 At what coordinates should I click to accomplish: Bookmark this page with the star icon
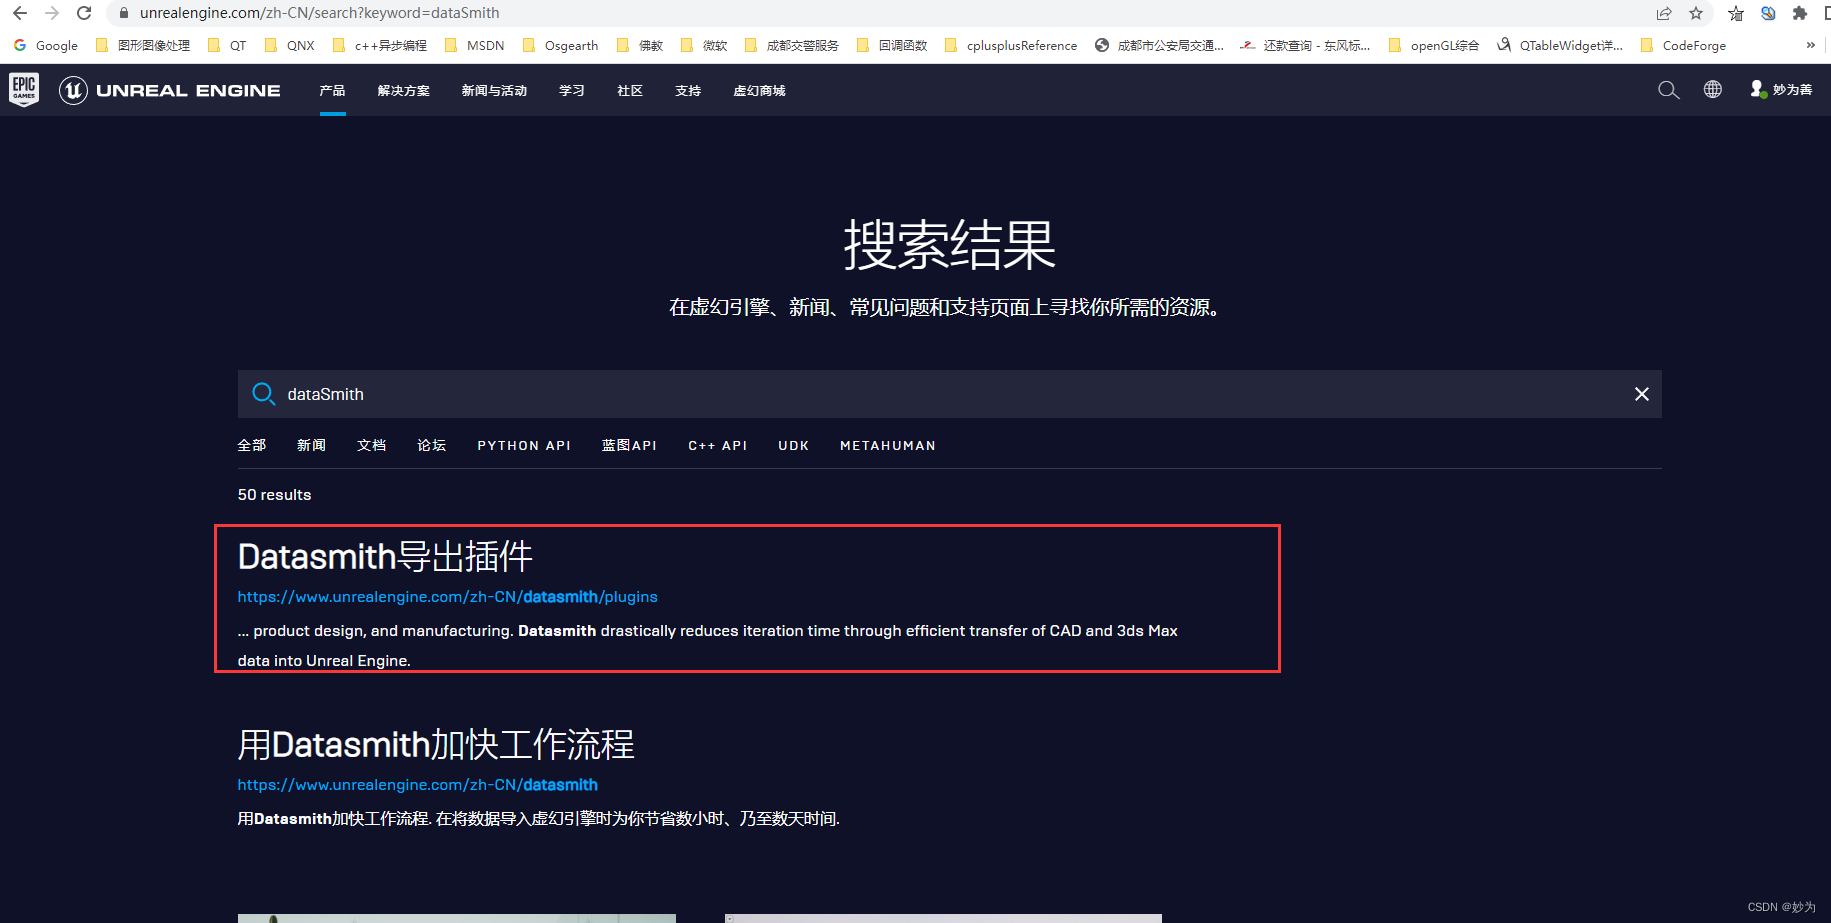pos(1696,13)
